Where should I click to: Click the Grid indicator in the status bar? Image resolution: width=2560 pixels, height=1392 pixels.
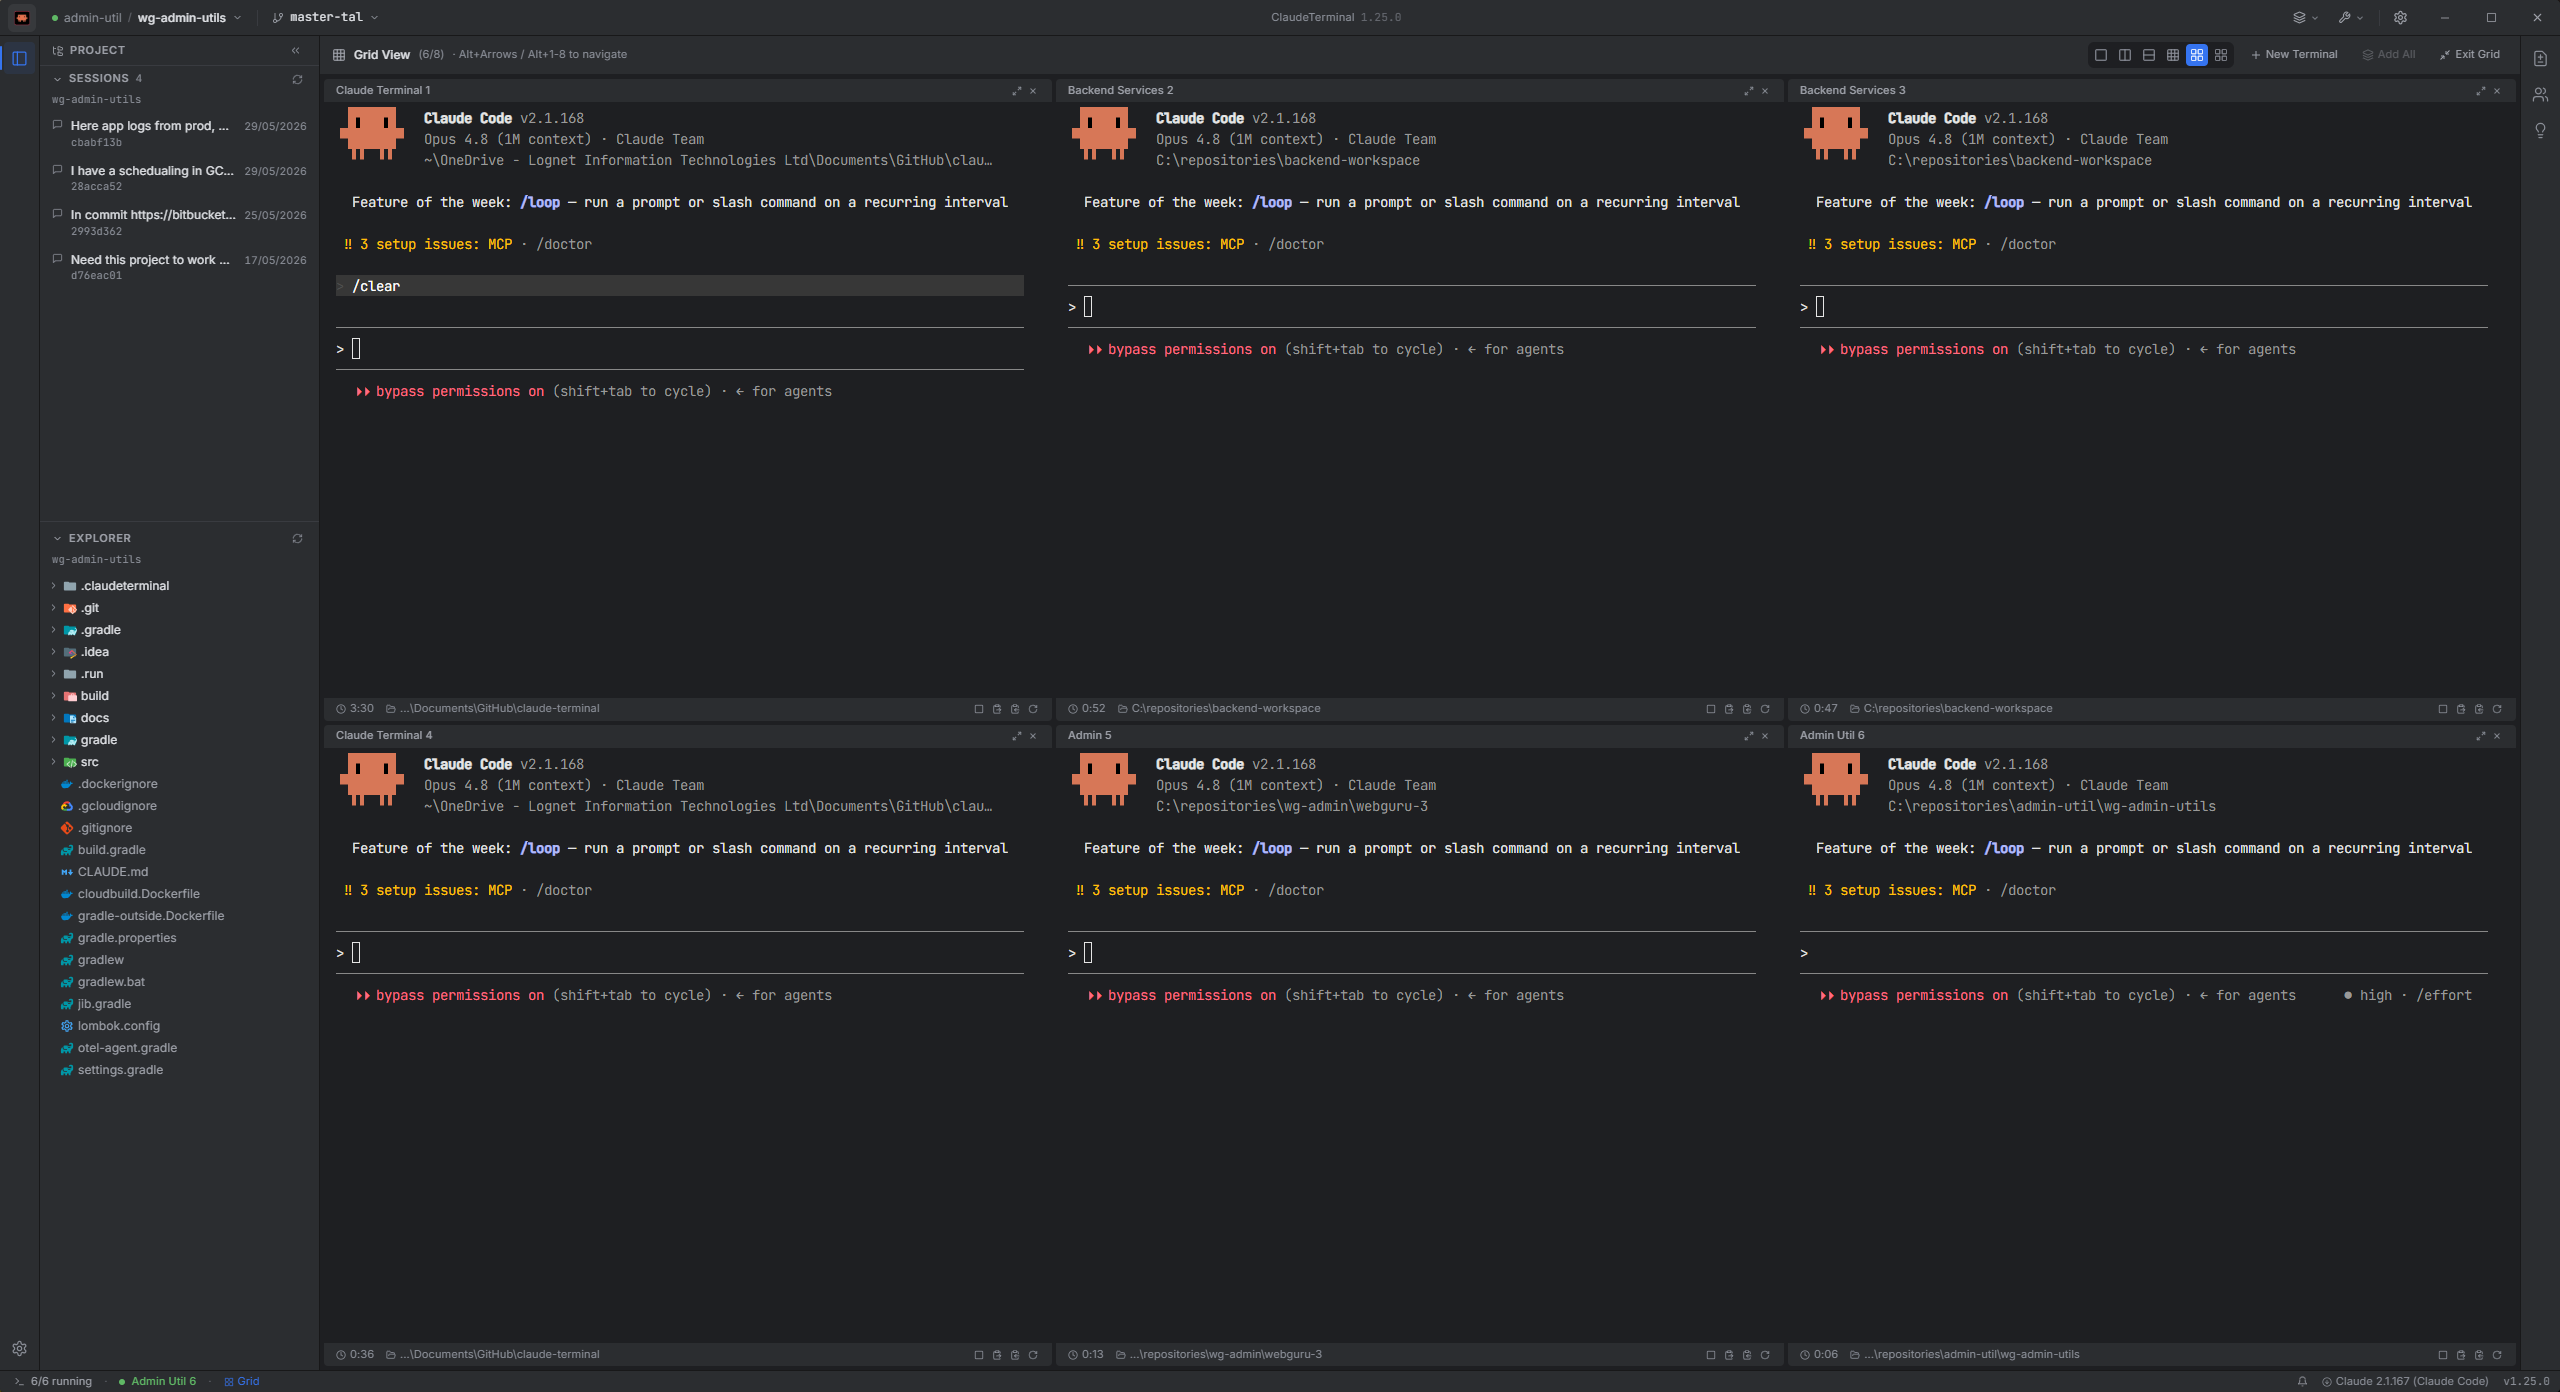(x=242, y=1382)
